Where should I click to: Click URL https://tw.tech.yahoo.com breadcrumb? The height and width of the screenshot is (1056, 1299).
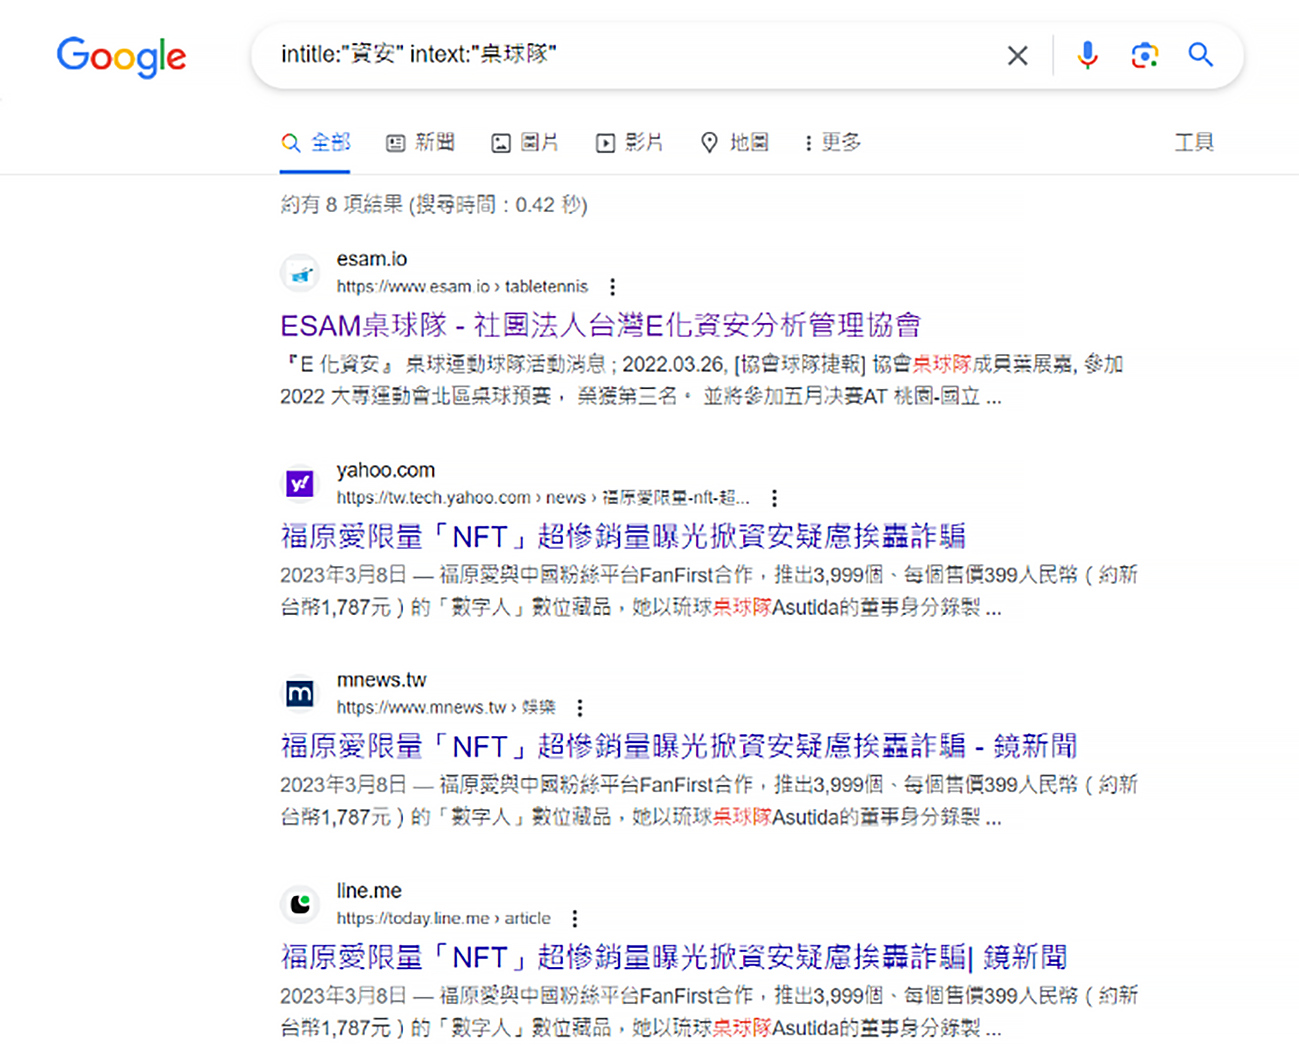coord(543,498)
